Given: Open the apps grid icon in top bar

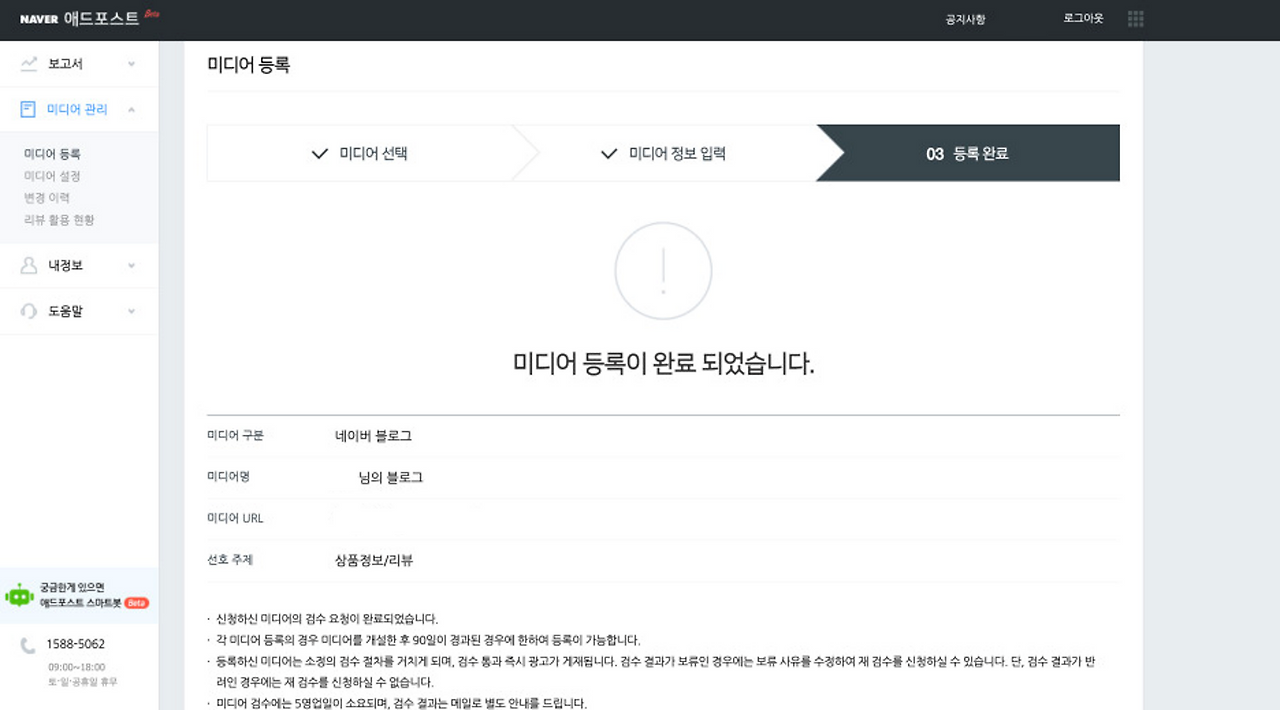Looking at the screenshot, I should [1135, 18].
